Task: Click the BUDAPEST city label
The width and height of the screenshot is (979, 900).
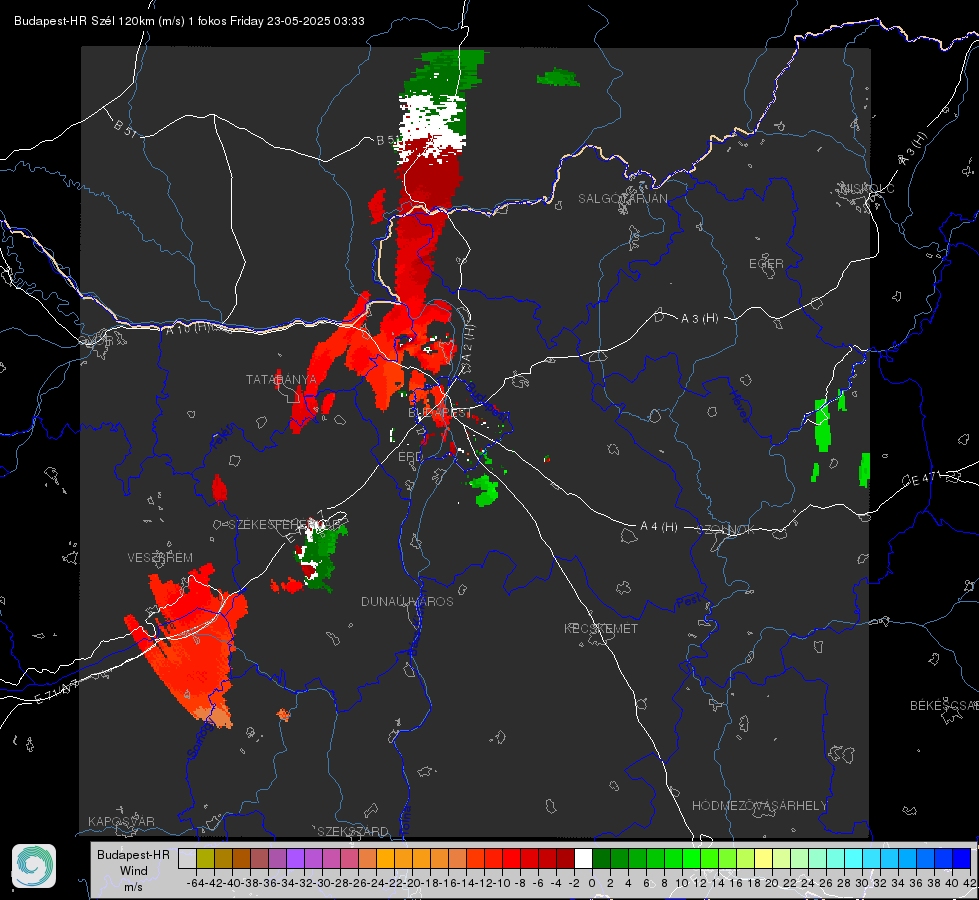Action: [x=440, y=413]
